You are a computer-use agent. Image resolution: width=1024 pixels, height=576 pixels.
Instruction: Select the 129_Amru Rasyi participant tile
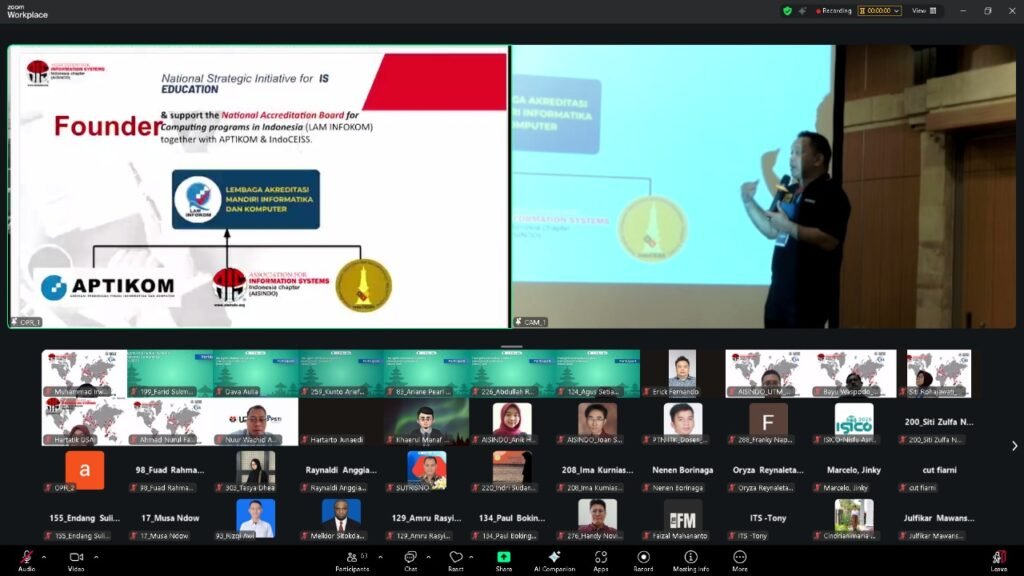426,519
